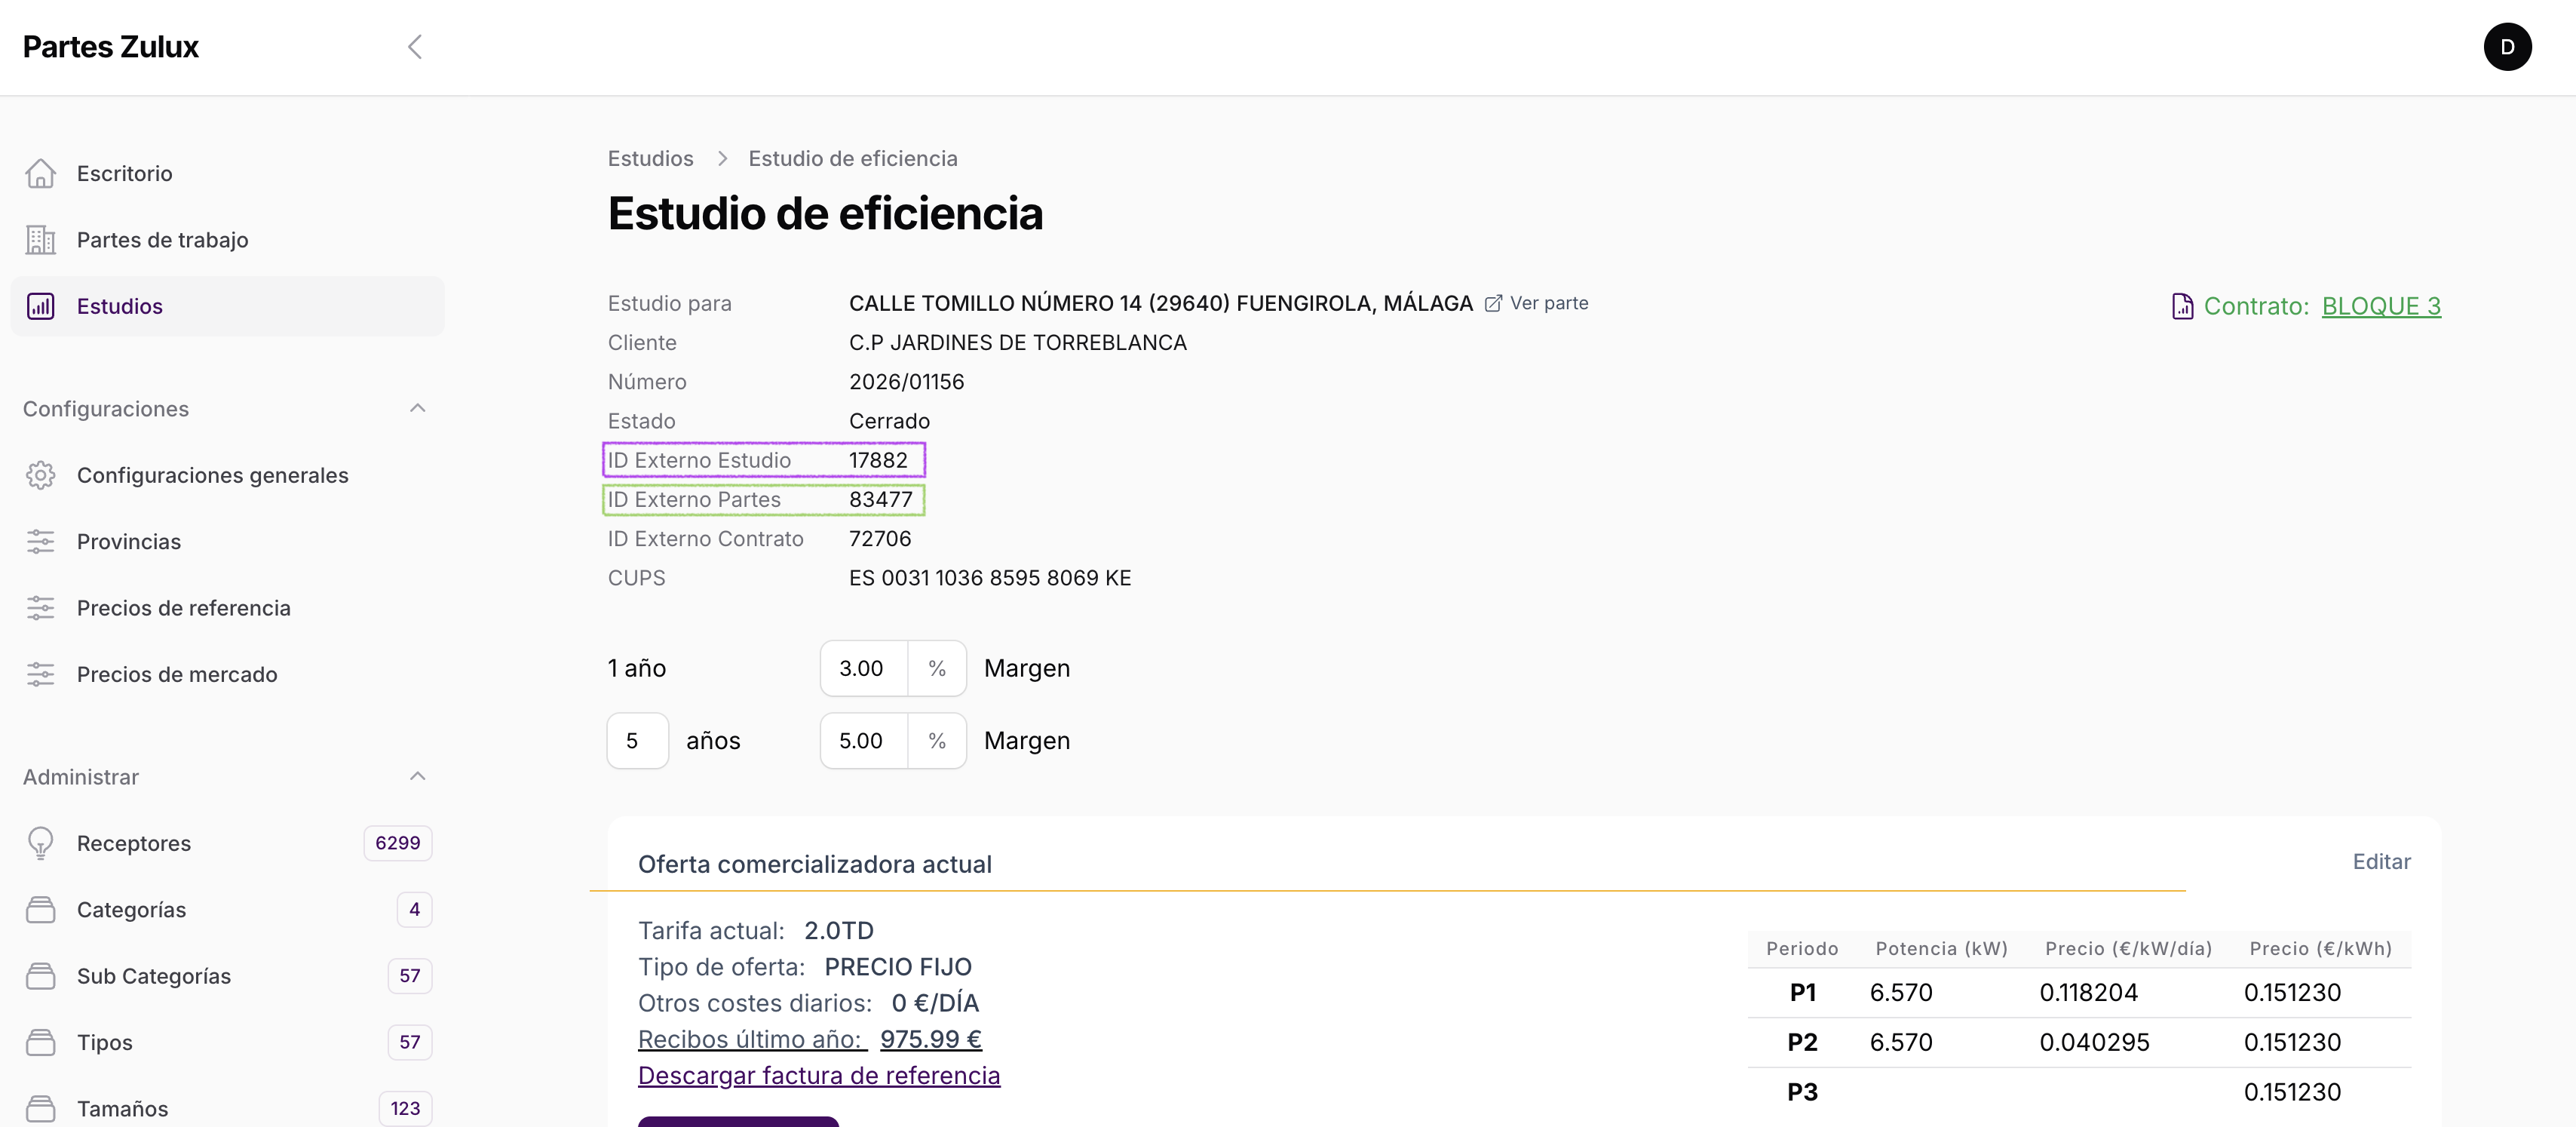
Task: Edit the 5.00 margin percentage field
Action: pos(864,741)
